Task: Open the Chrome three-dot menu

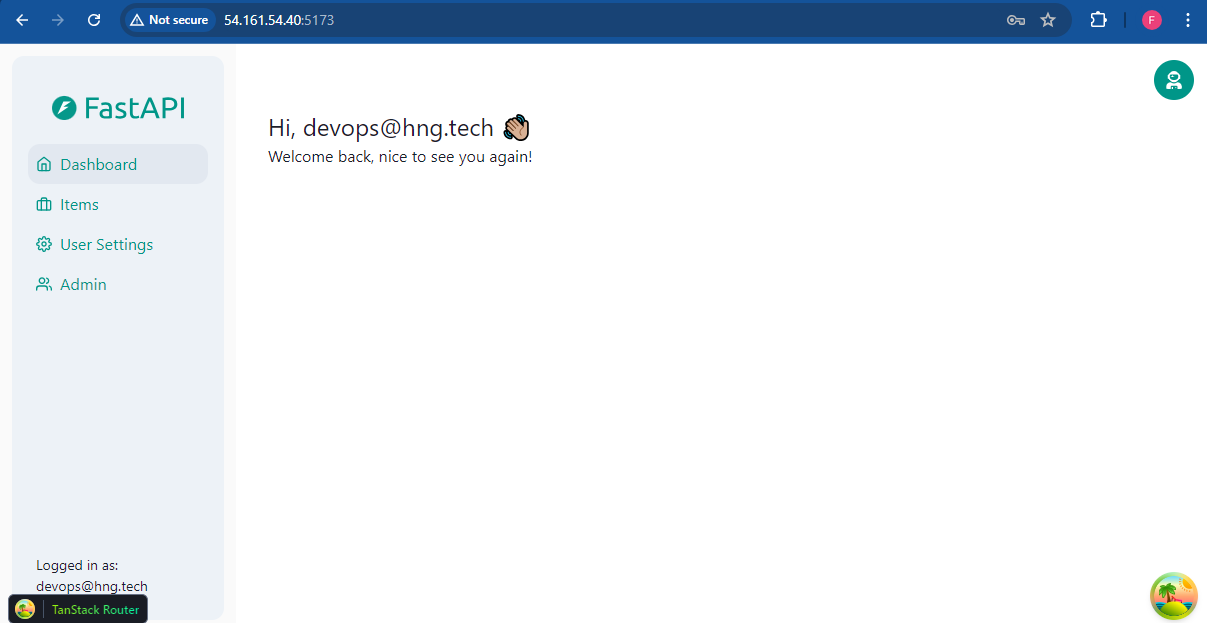Action: click(1187, 19)
